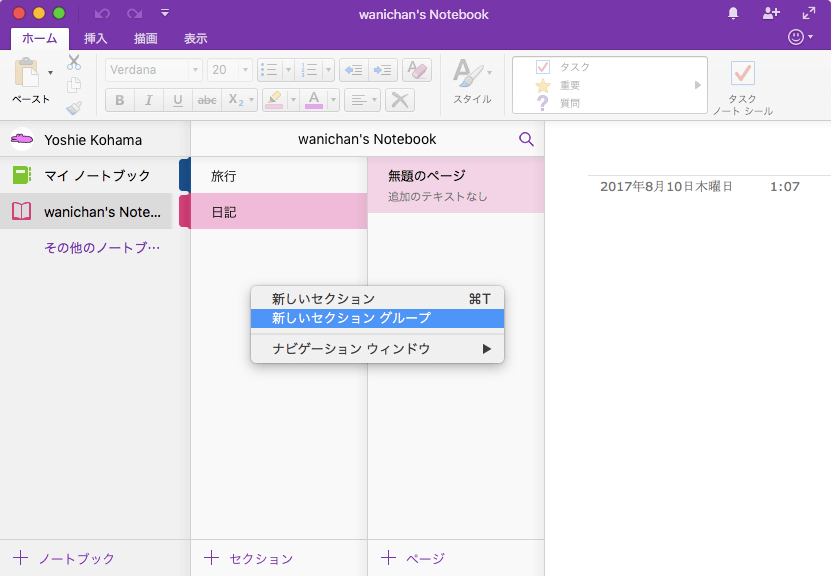The image size is (831, 576).
Task: Open the paragraph alignment dropdown
Action: pos(363,100)
